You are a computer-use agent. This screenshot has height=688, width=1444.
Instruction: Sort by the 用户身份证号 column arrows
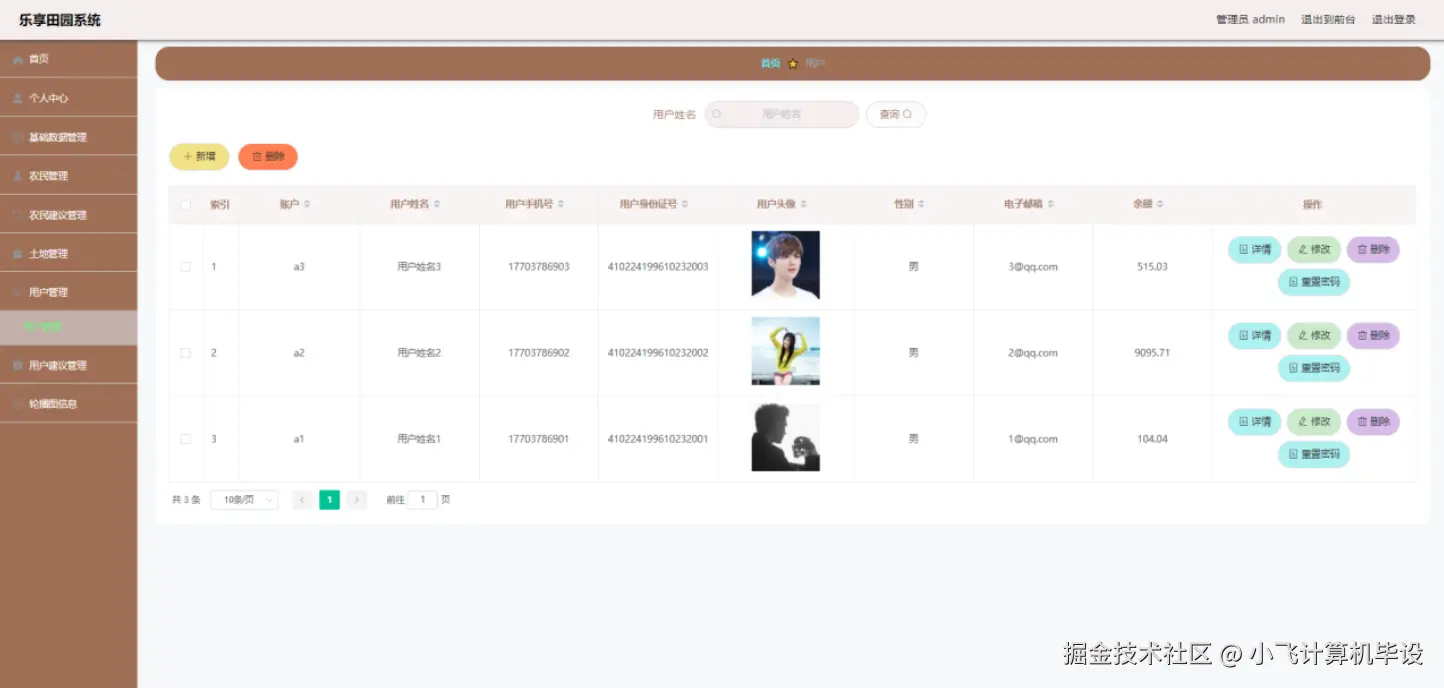pyautogui.click(x=685, y=204)
